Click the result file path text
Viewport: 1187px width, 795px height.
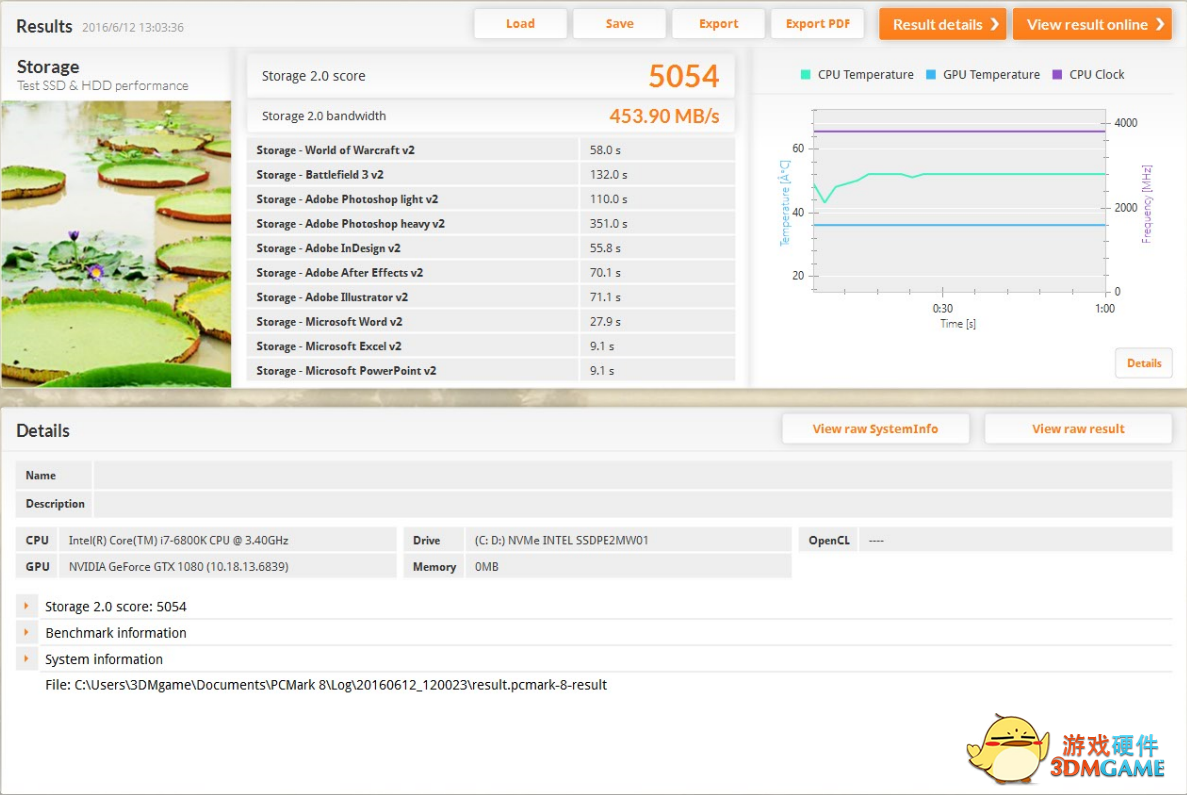coord(326,684)
